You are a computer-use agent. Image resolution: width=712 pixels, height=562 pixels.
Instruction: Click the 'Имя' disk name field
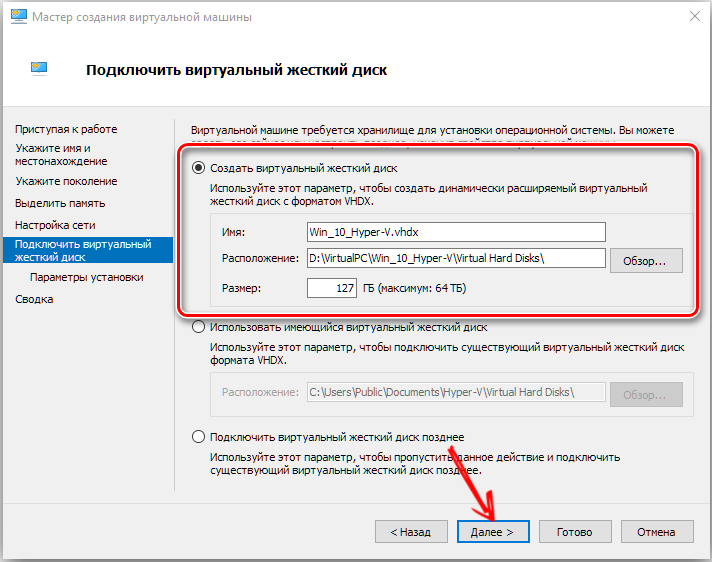(x=456, y=232)
